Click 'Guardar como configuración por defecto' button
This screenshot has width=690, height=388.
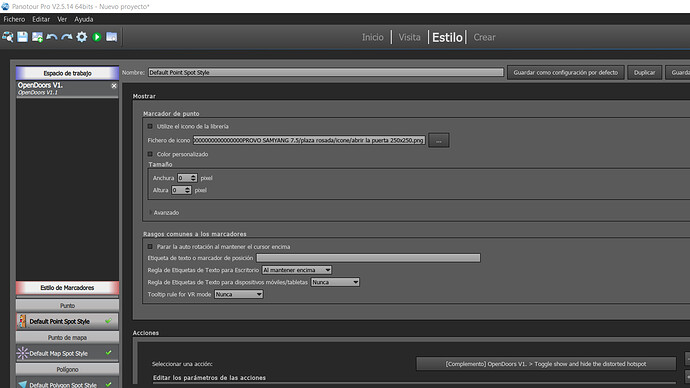click(565, 73)
